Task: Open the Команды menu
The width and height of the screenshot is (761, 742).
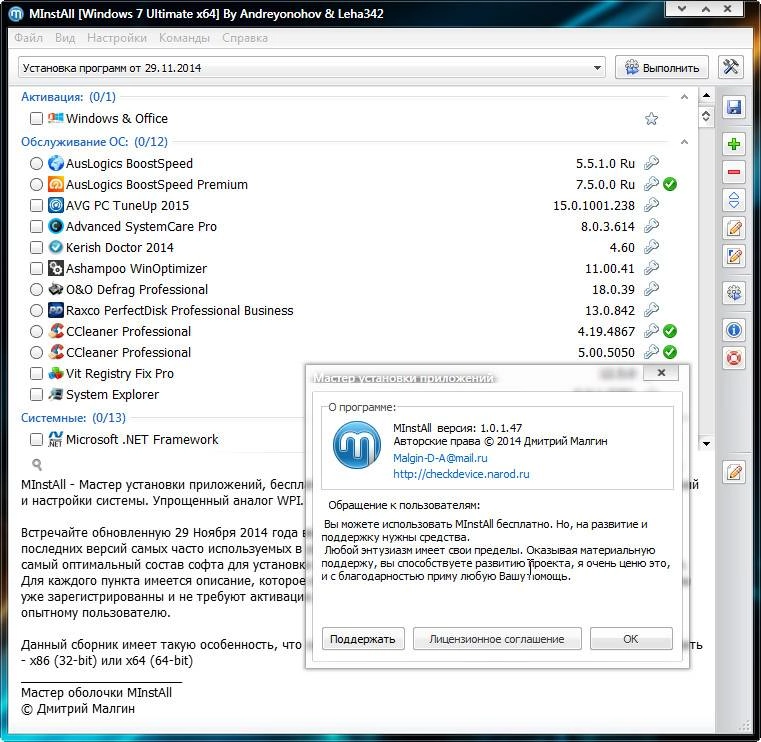Action: 184,38
